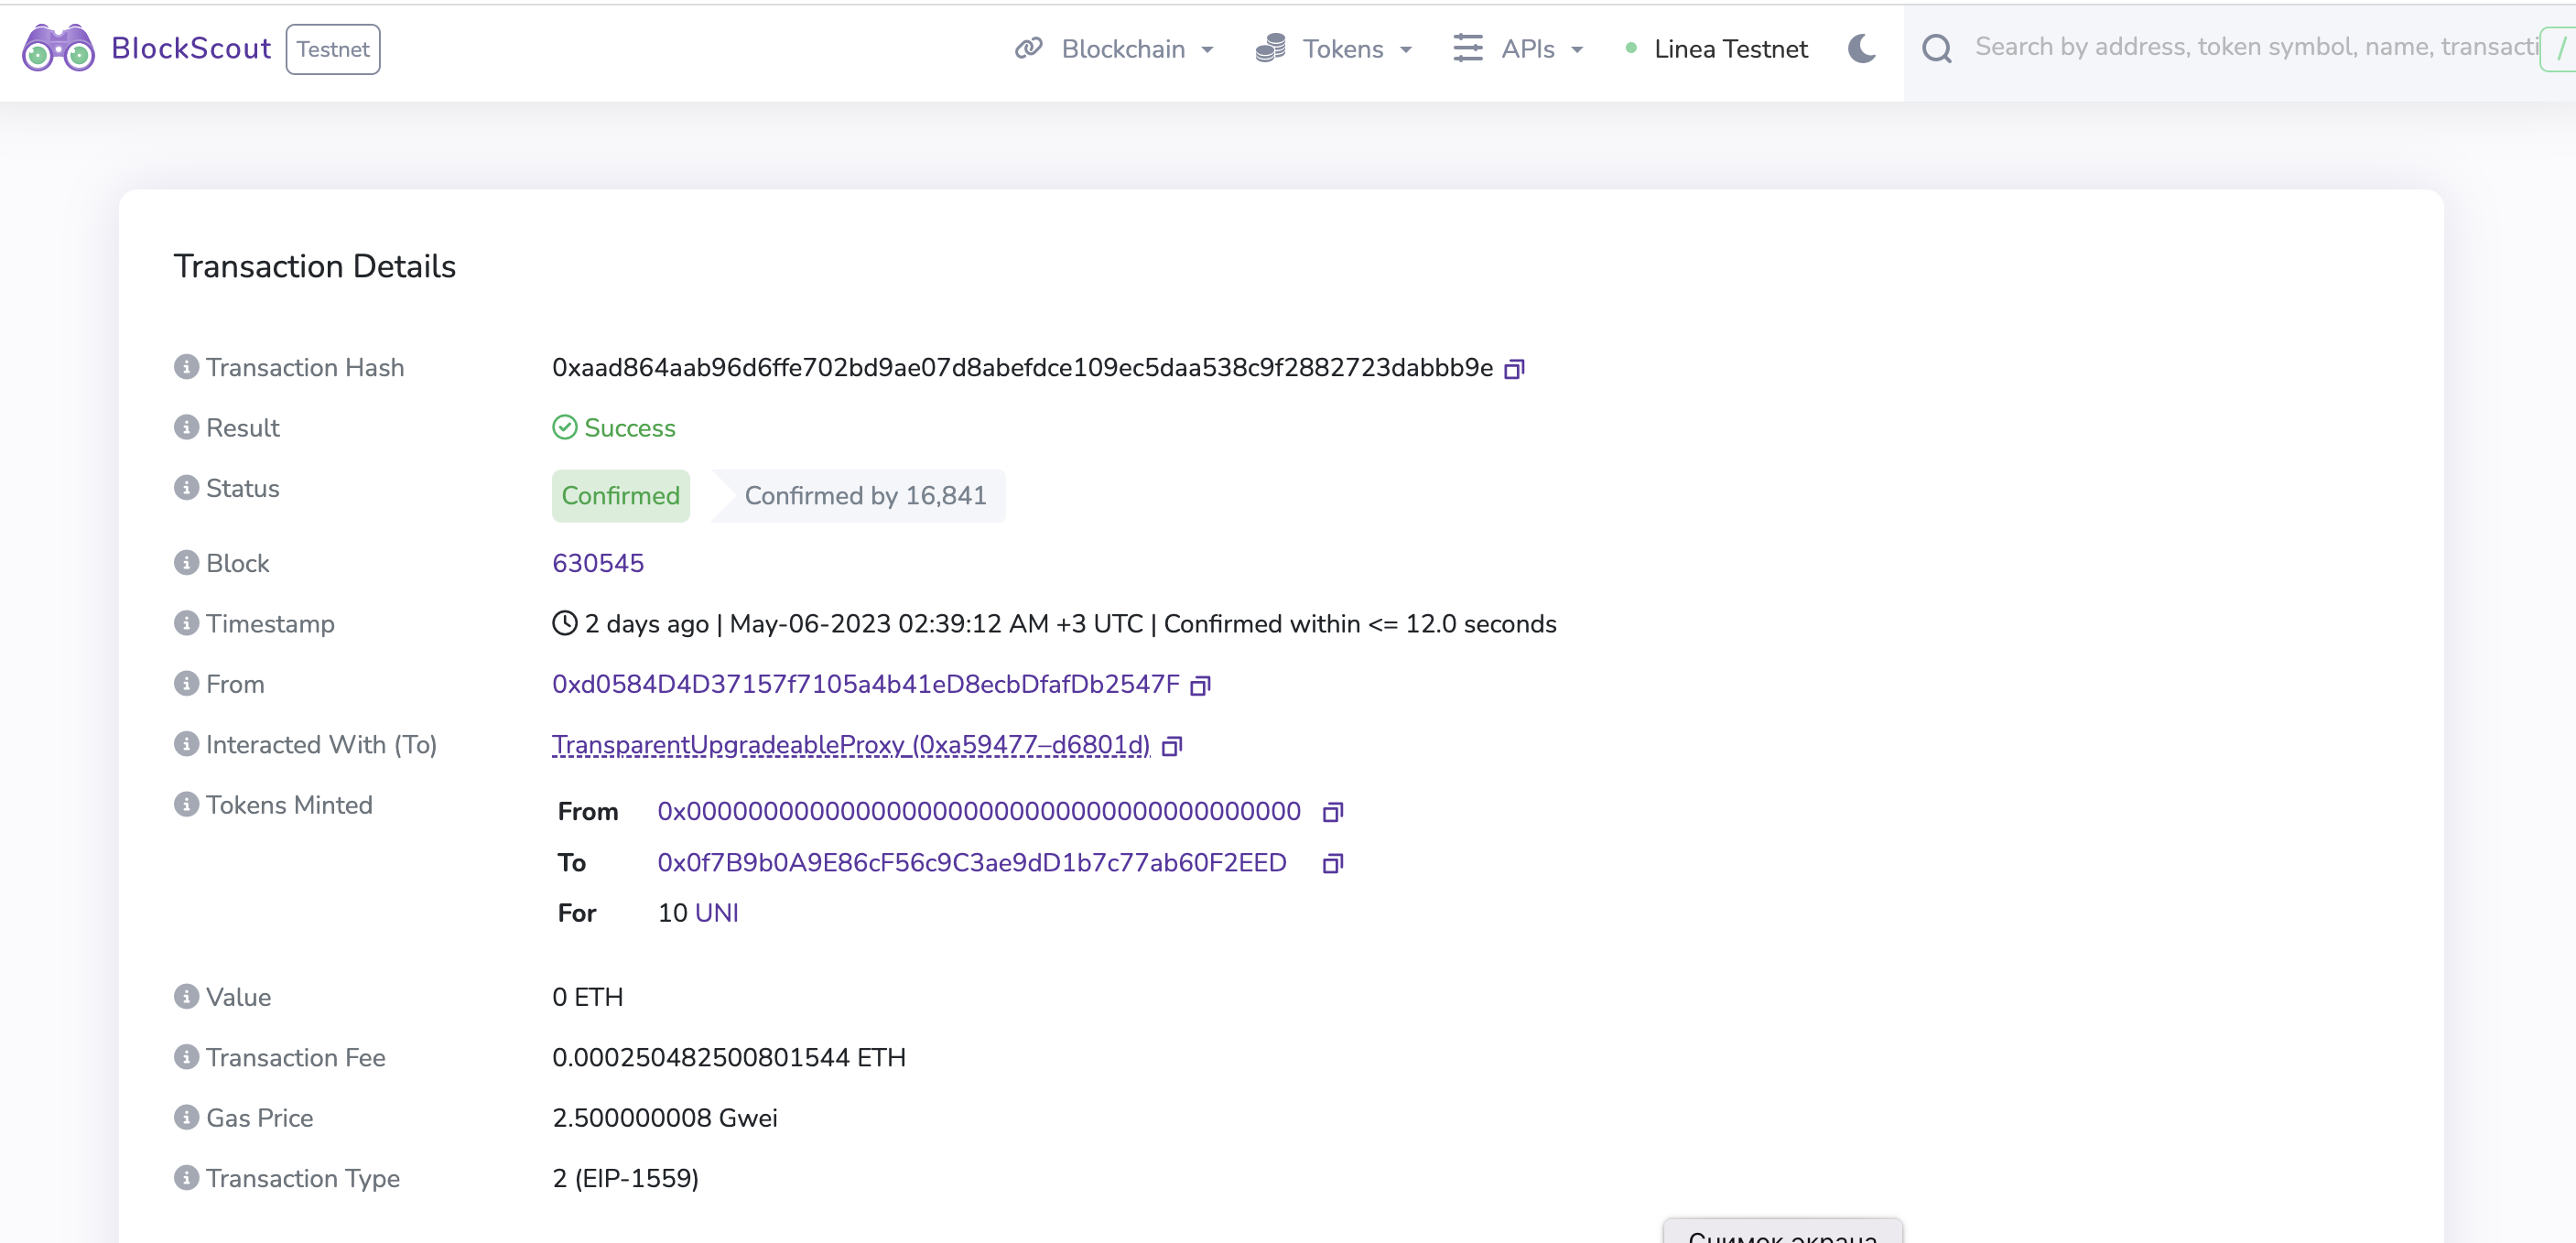The height and width of the screenshot is (1243, 2576).
Task: Copy the zero address in Tokens Minted
Action: pos(1332,812)
